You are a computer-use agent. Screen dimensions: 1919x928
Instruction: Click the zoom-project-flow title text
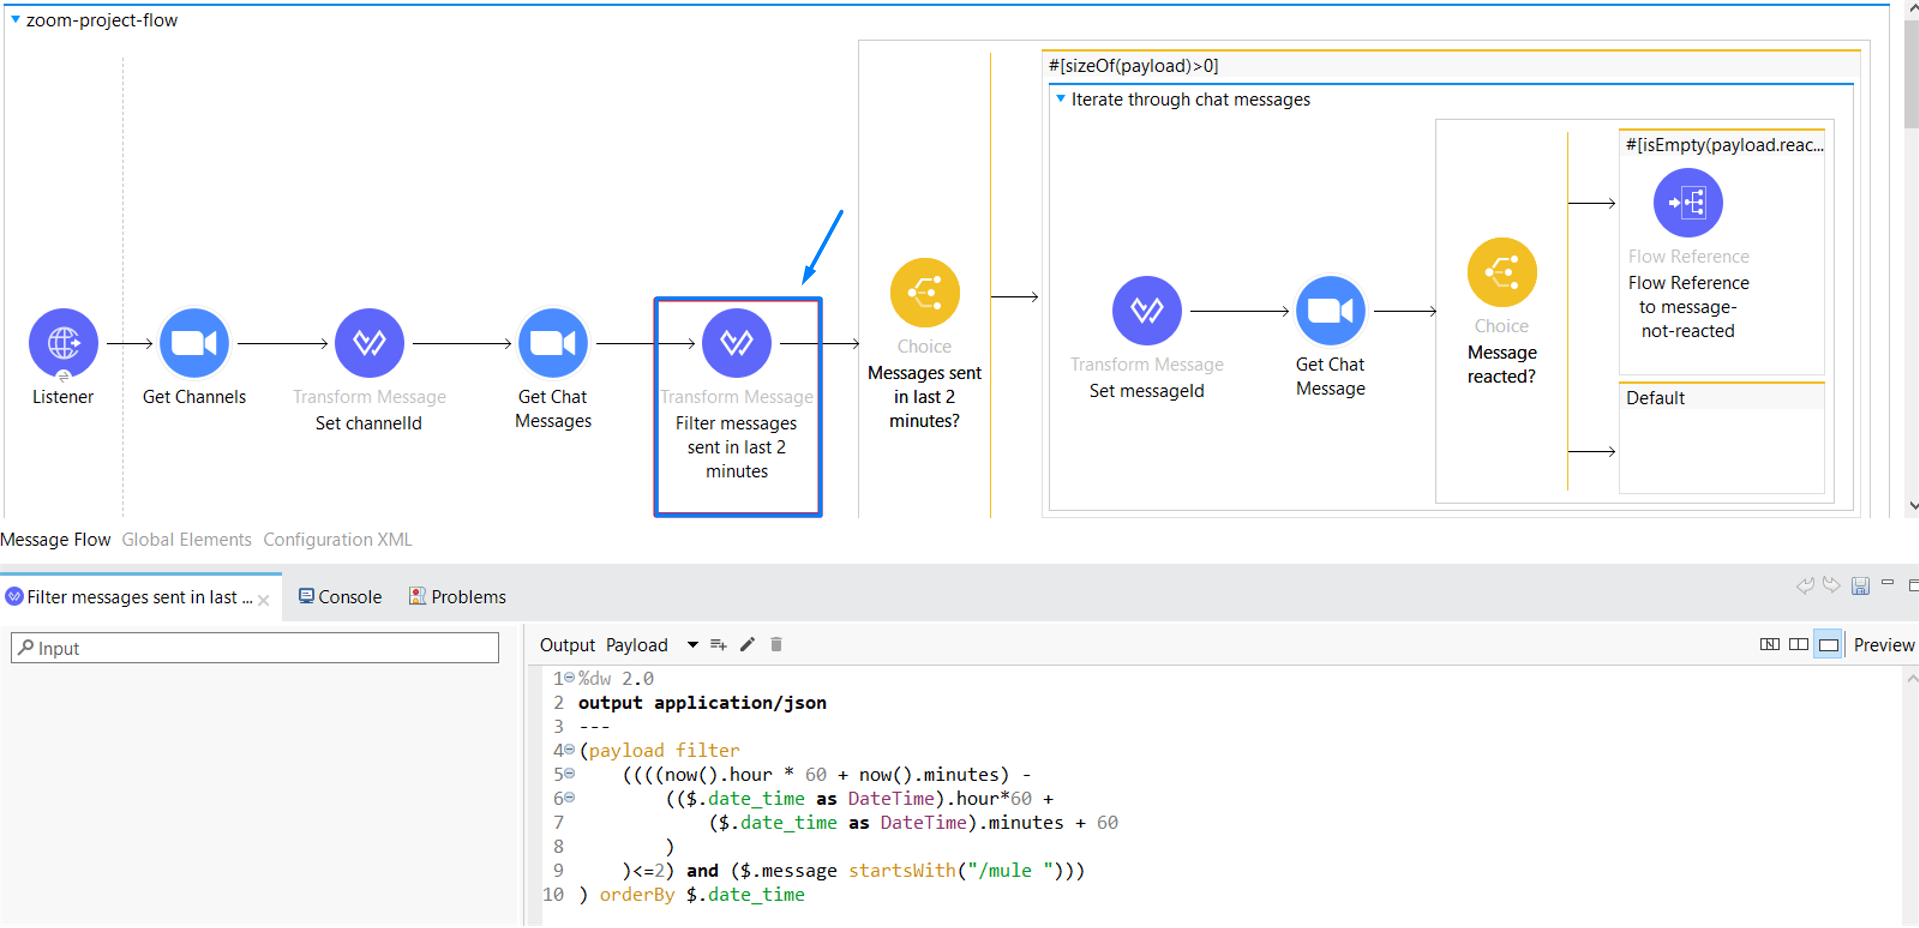tap(102, 20)
